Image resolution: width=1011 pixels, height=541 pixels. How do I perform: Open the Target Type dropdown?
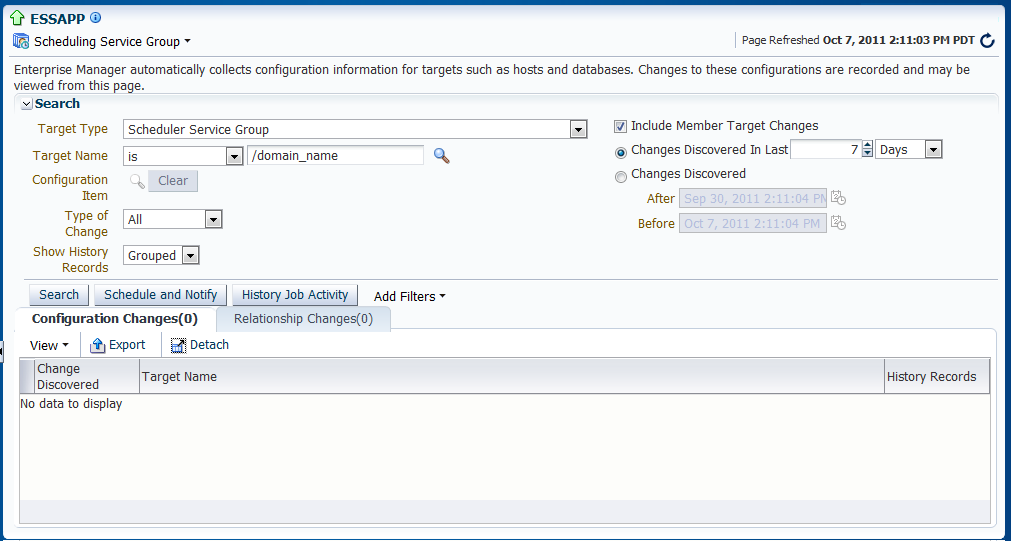click(578, 130)
